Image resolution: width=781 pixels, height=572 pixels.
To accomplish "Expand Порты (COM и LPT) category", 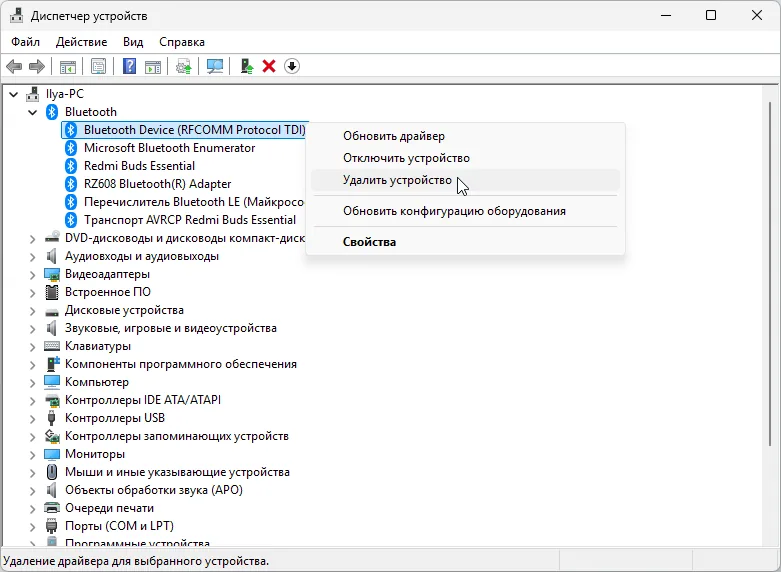I will 32,526.
